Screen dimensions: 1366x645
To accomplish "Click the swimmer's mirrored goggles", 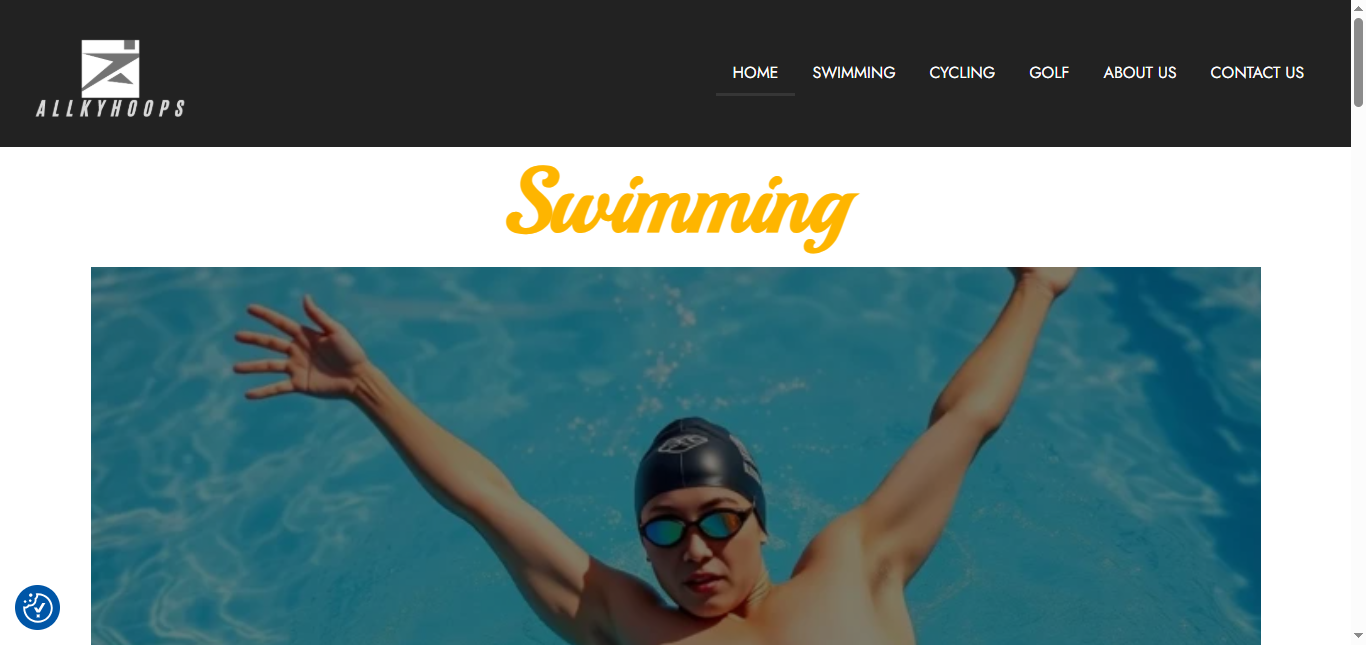I will (696, 526).
